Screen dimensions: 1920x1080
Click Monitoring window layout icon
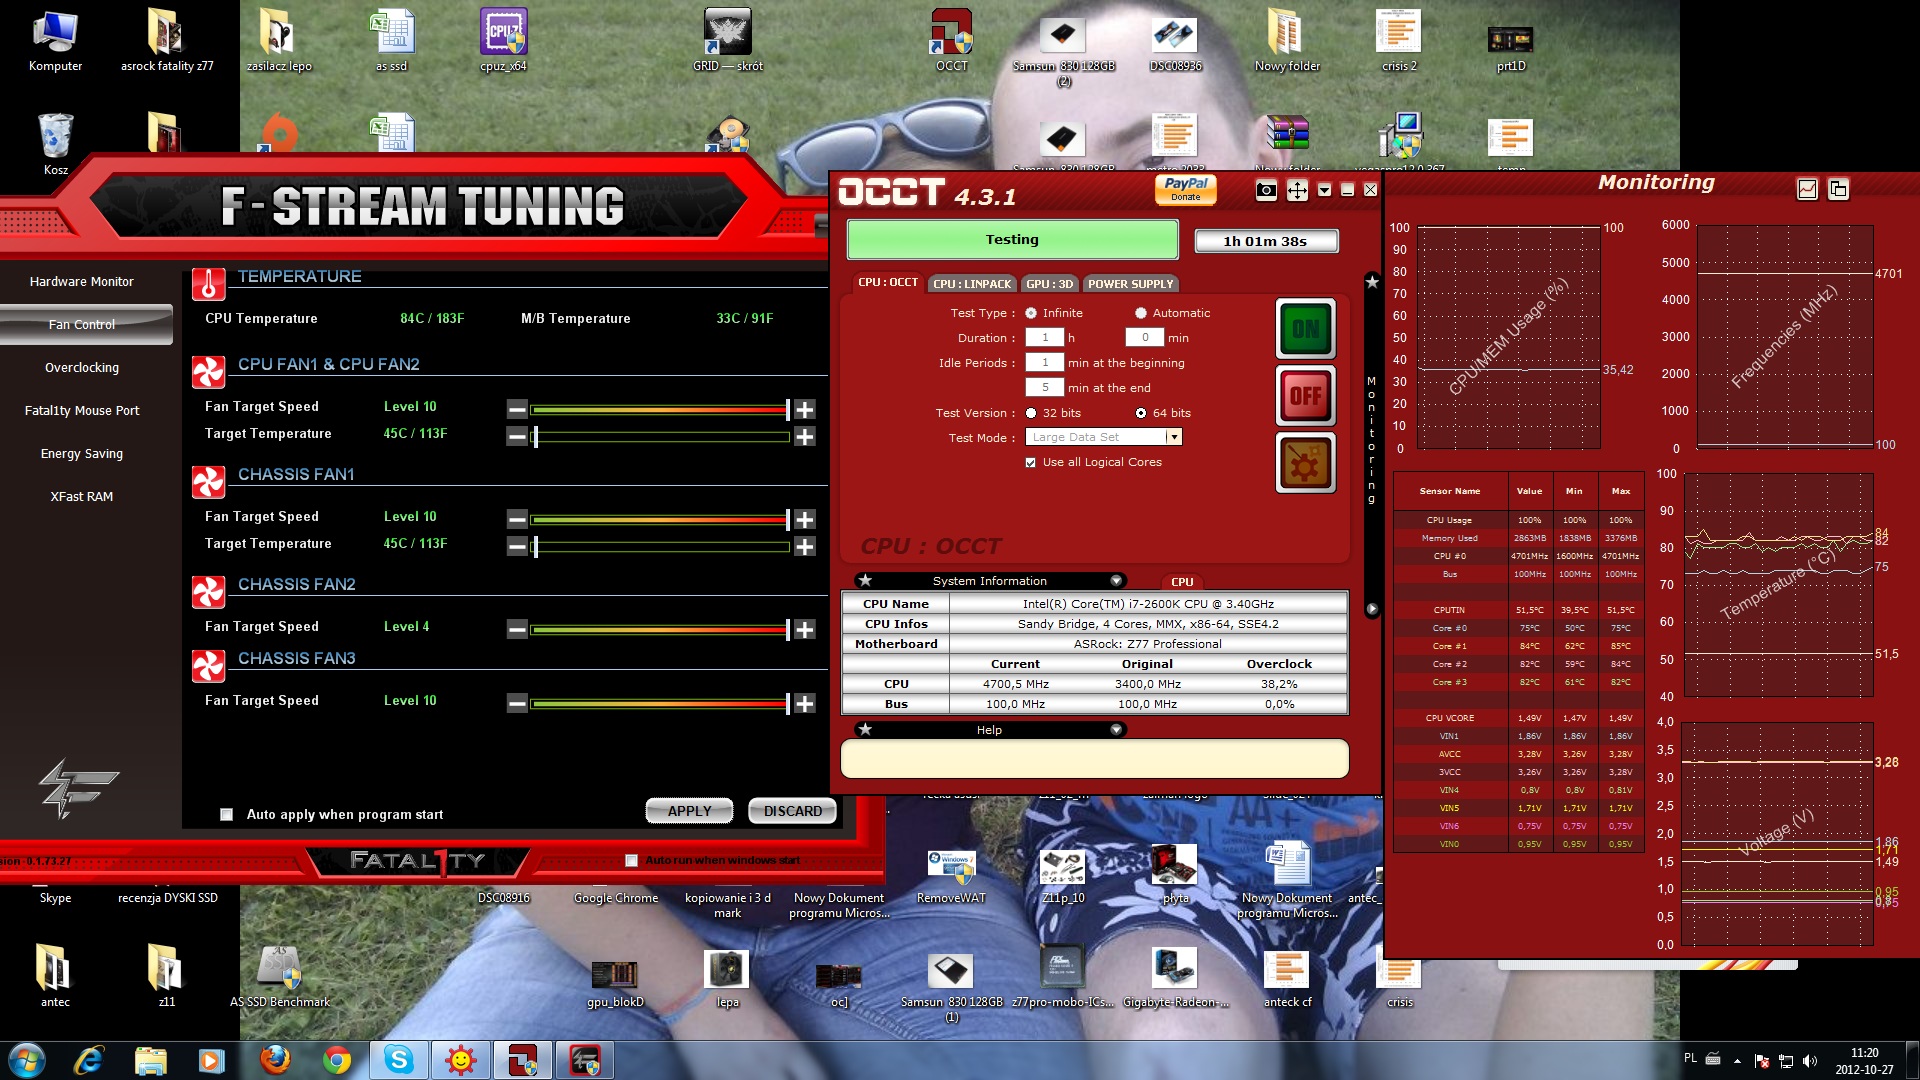click(x=1838, y=189)
